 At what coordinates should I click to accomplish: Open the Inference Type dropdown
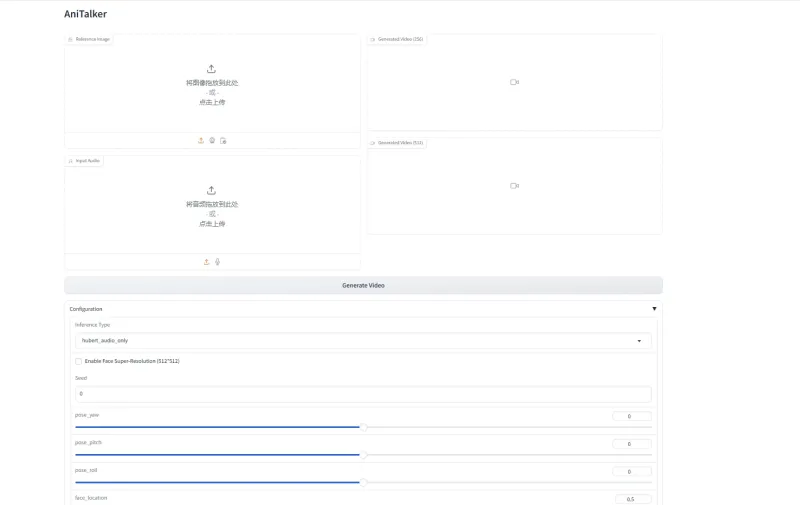click(363, 340)
